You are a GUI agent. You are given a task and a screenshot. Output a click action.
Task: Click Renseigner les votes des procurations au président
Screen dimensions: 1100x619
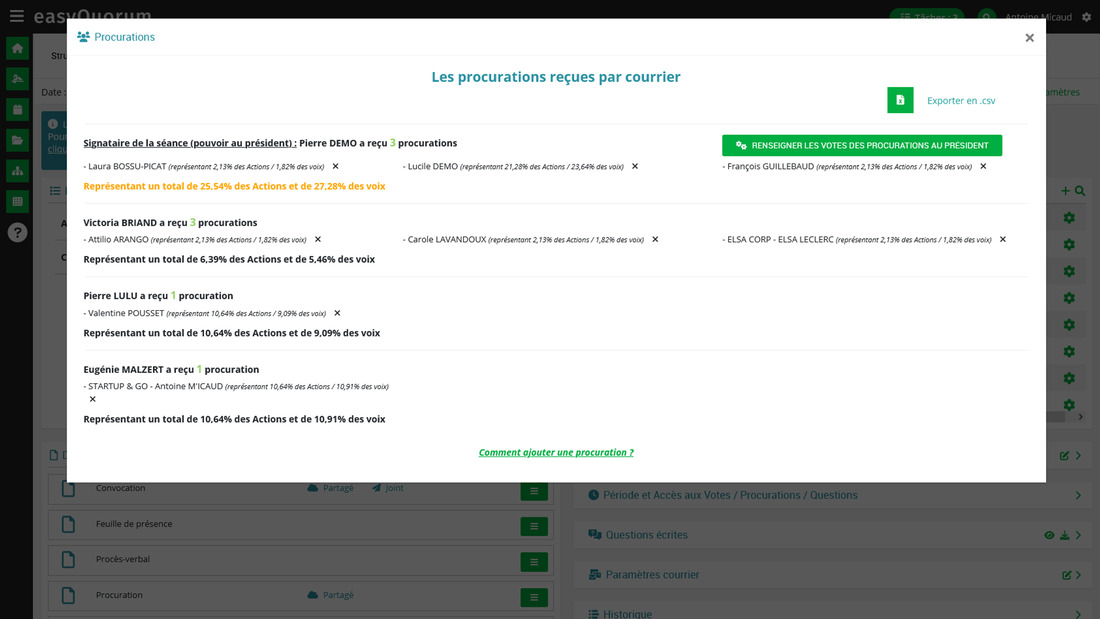click(861, 146)
